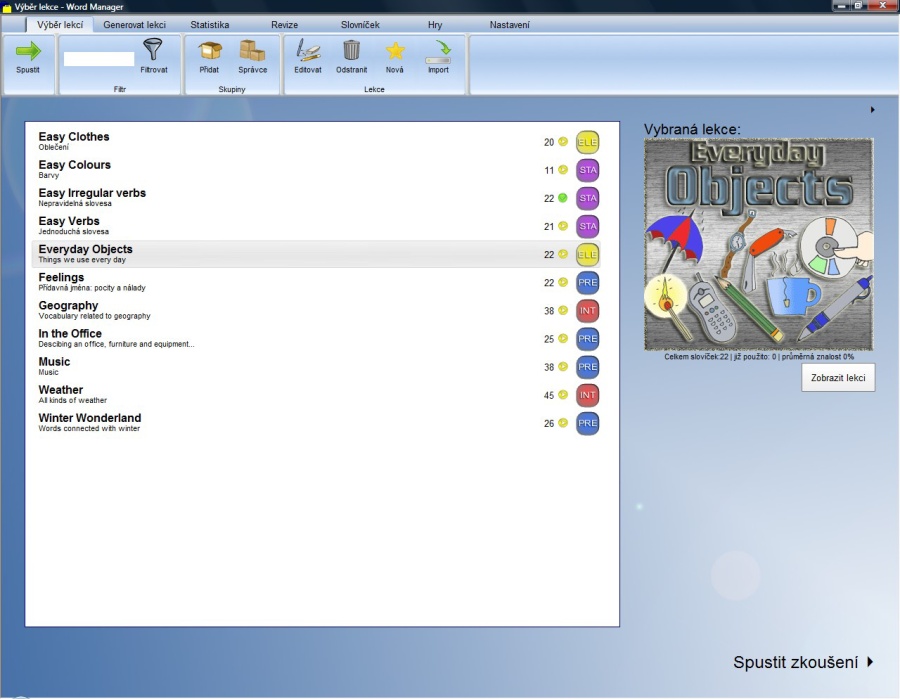Screen dimensions: 900x699
Task: Click the ELE badge next to Easy Clothes
Action: (587, 141)
